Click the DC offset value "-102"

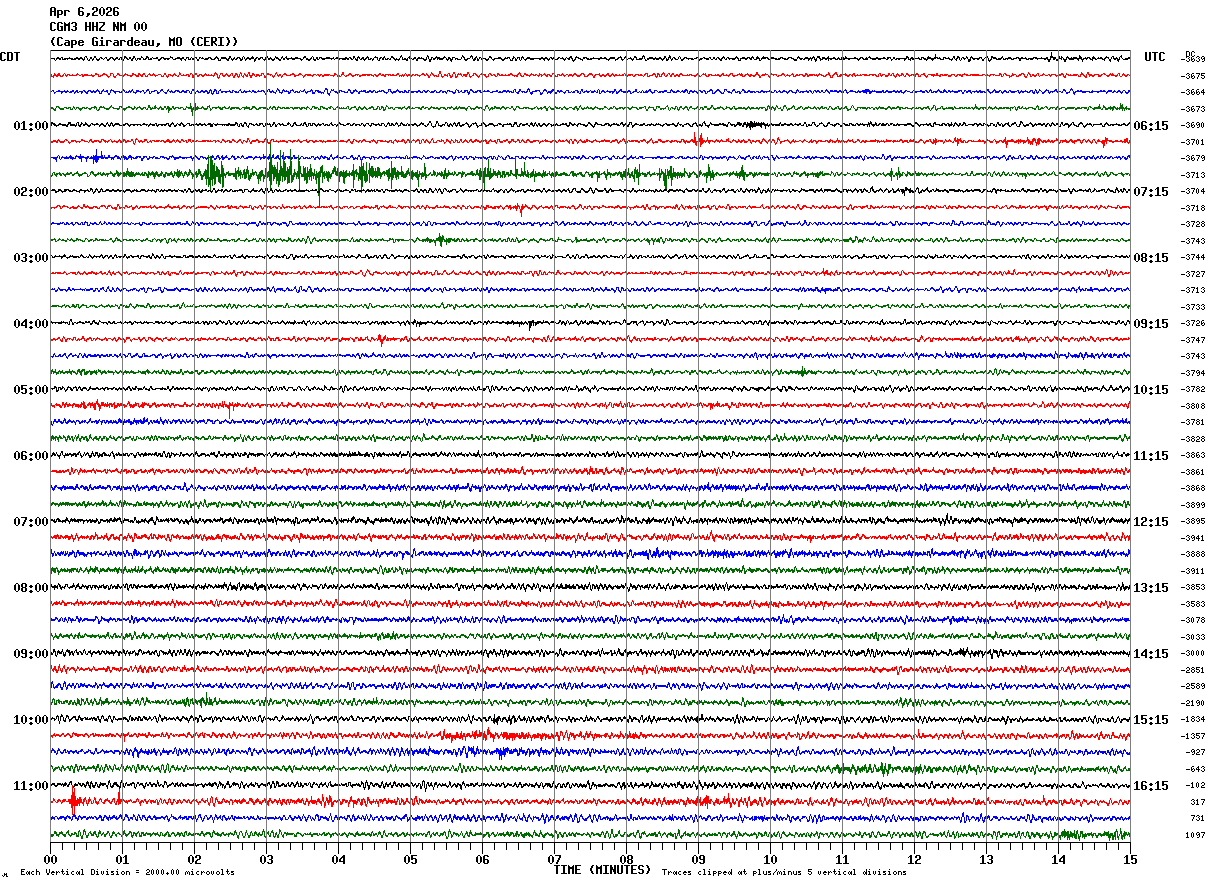[x=1195, y=785]
